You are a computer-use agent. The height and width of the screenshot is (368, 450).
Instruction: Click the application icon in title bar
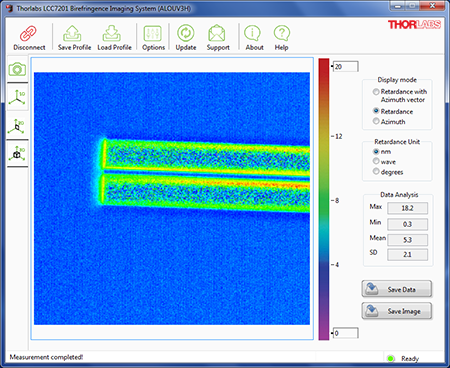(10, 8)
